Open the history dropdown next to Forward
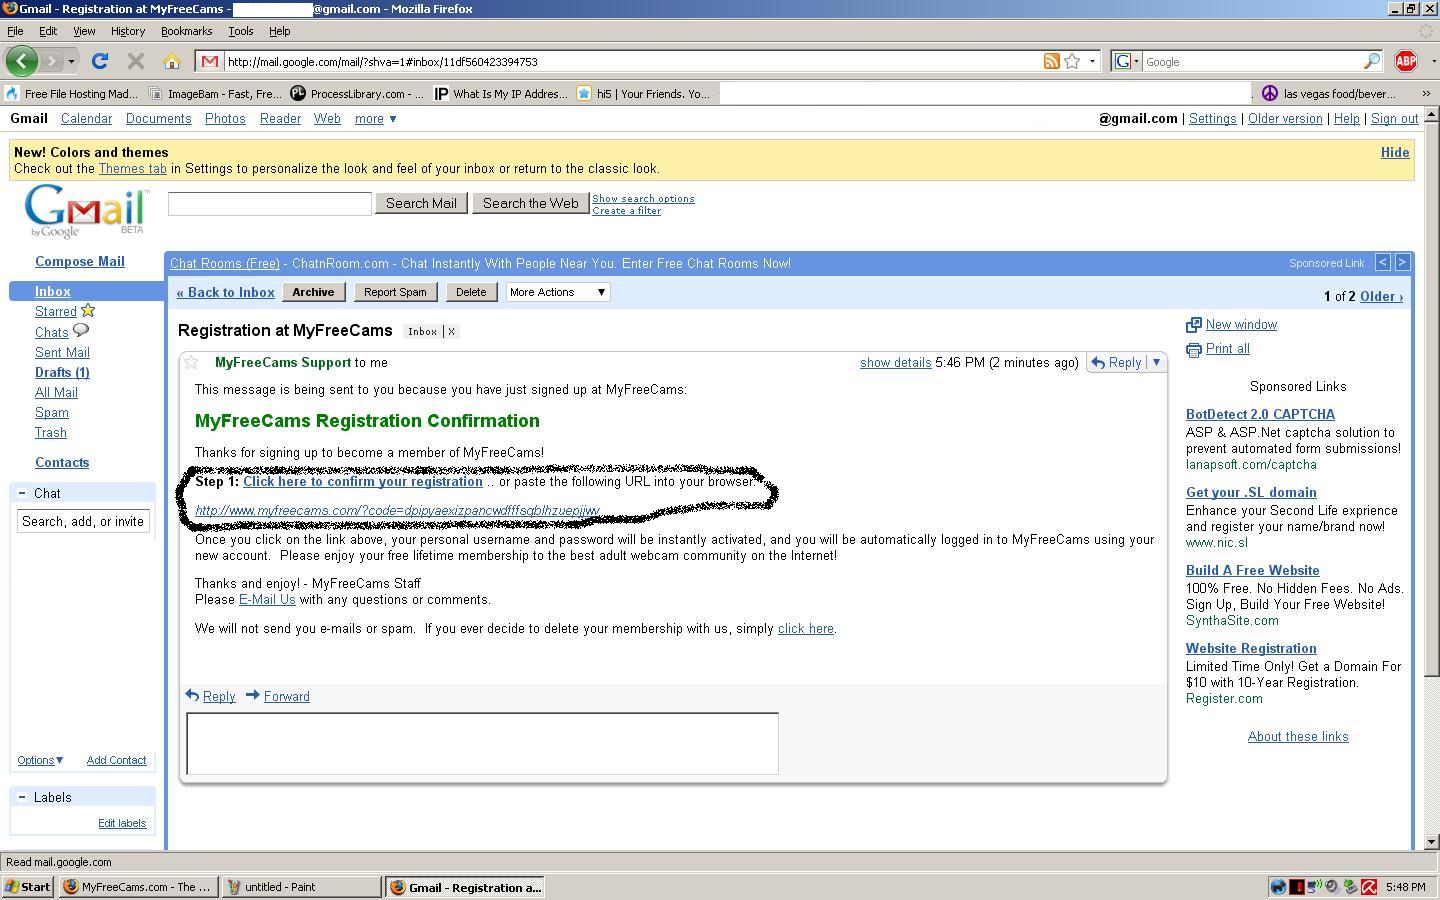The height and width of the screenshot is (900, 1440). click(71, 61)
